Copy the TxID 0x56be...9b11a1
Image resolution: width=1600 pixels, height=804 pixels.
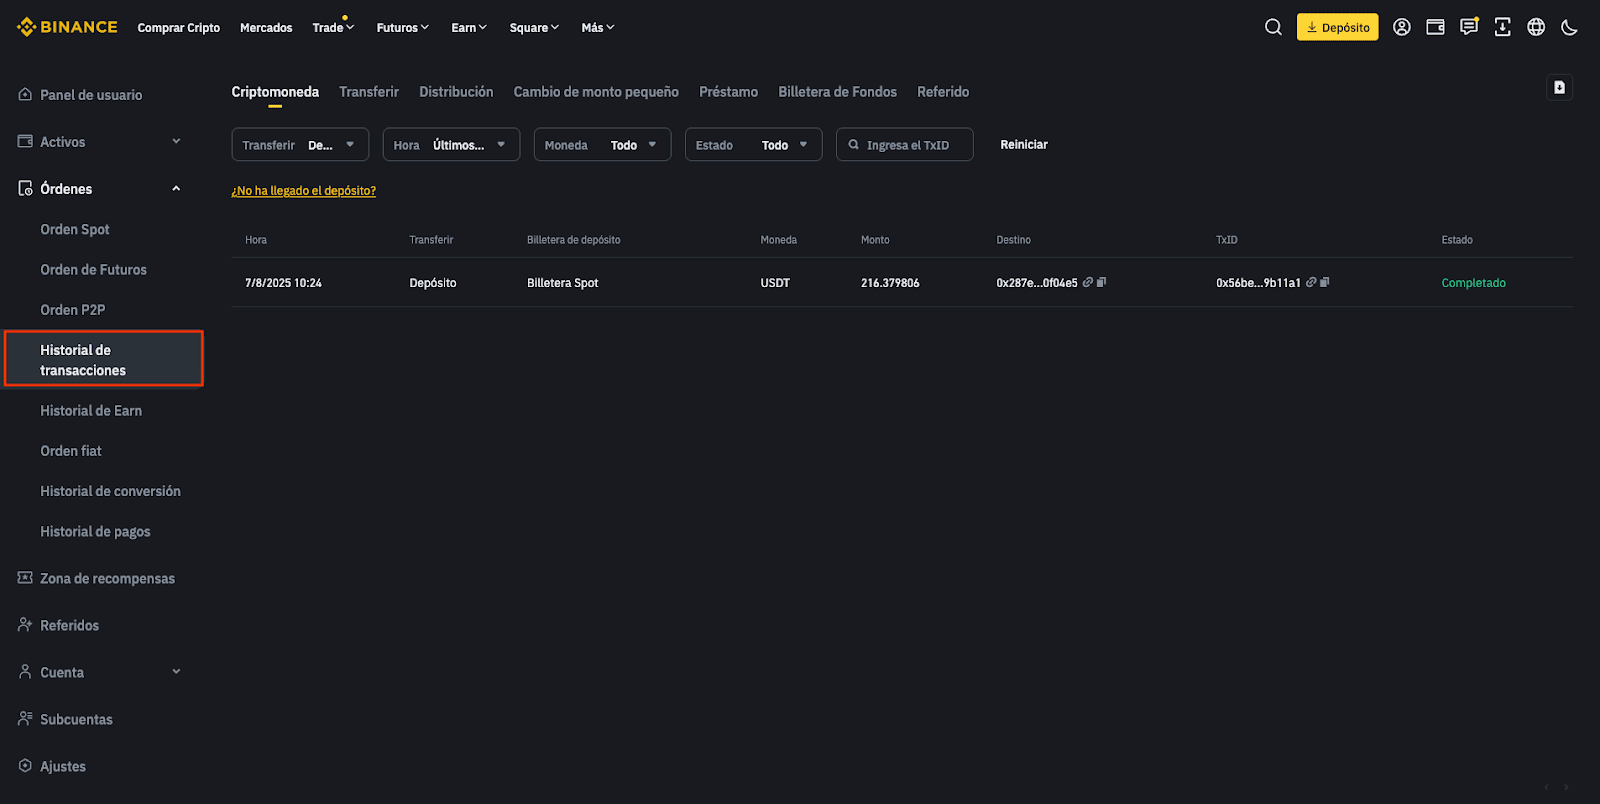pyautogui.click(x=1325, y=283)
